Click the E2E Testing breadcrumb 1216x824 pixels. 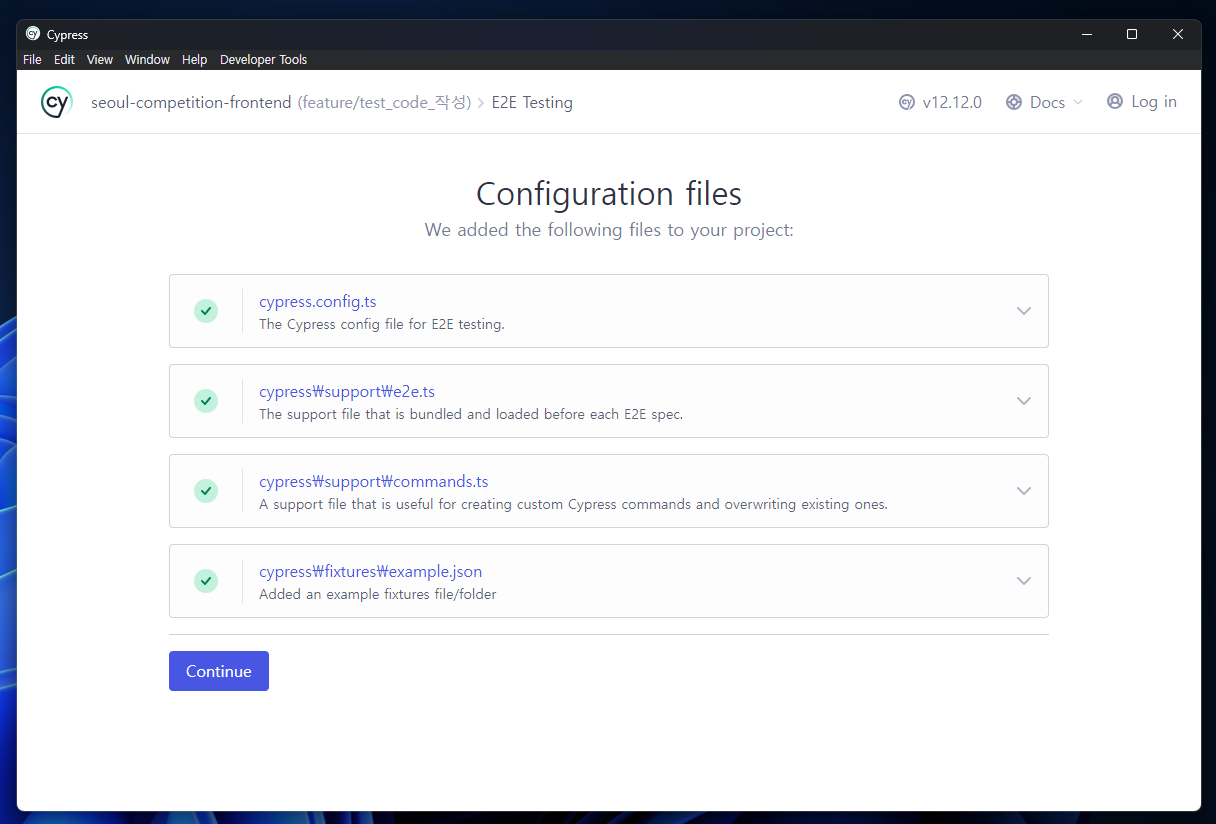(532, 102)
